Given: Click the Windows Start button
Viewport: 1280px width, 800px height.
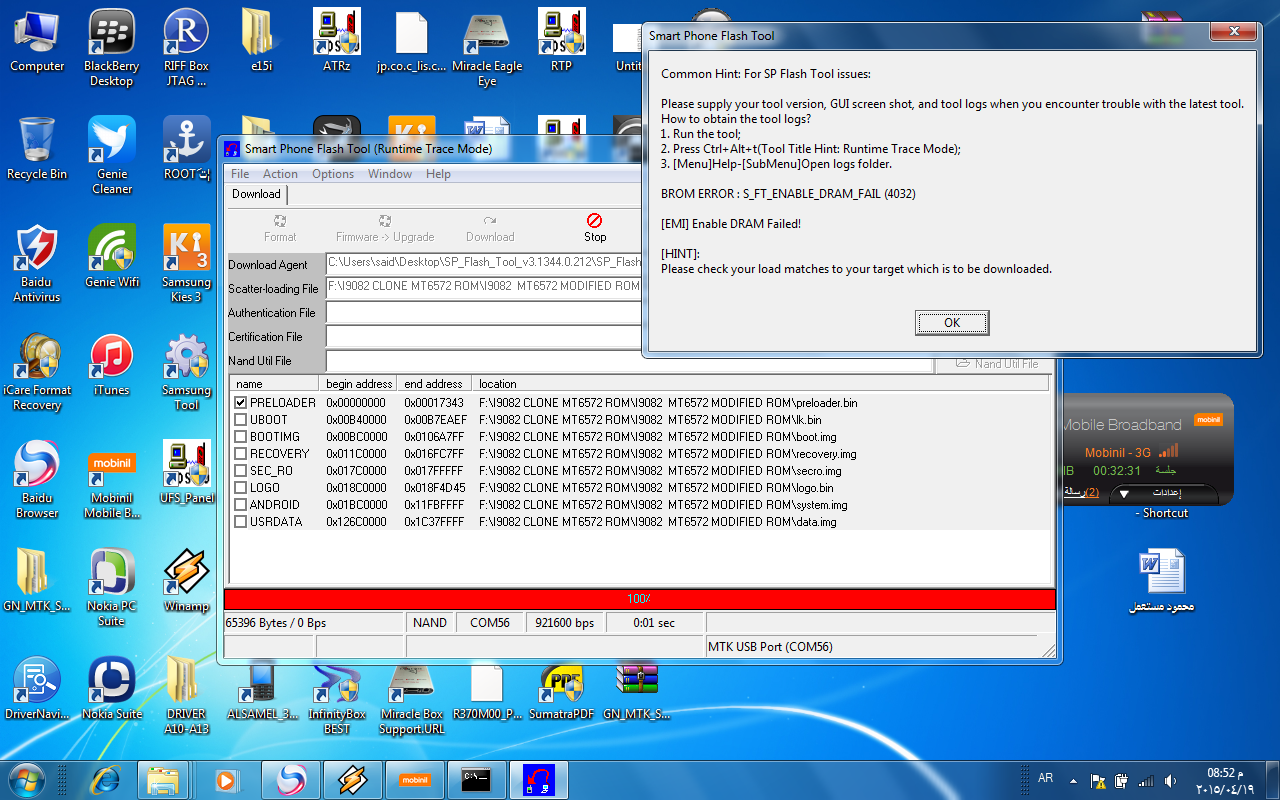Looking at the screenshot, I should click(x=27, y=778).
